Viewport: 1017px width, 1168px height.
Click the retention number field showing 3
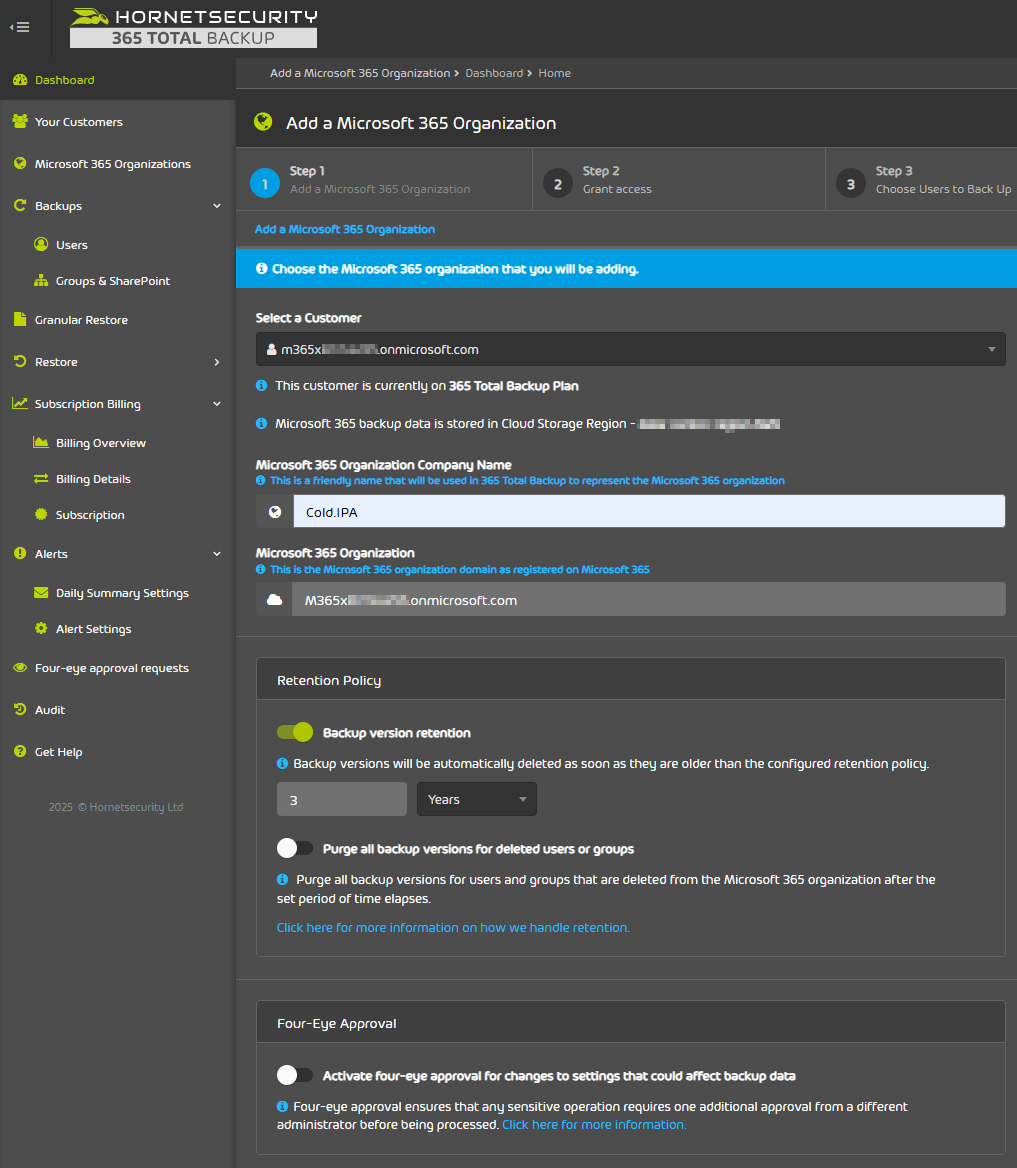(342, 799)
